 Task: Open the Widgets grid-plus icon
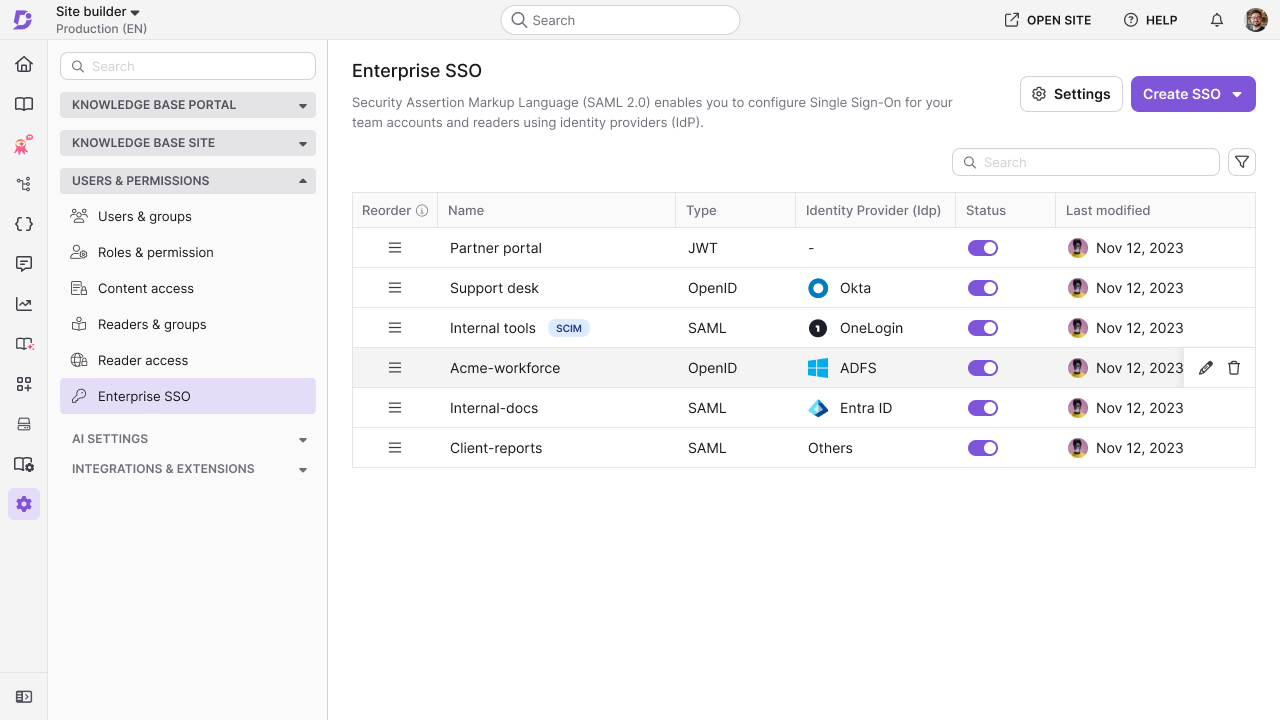(24, 384)
